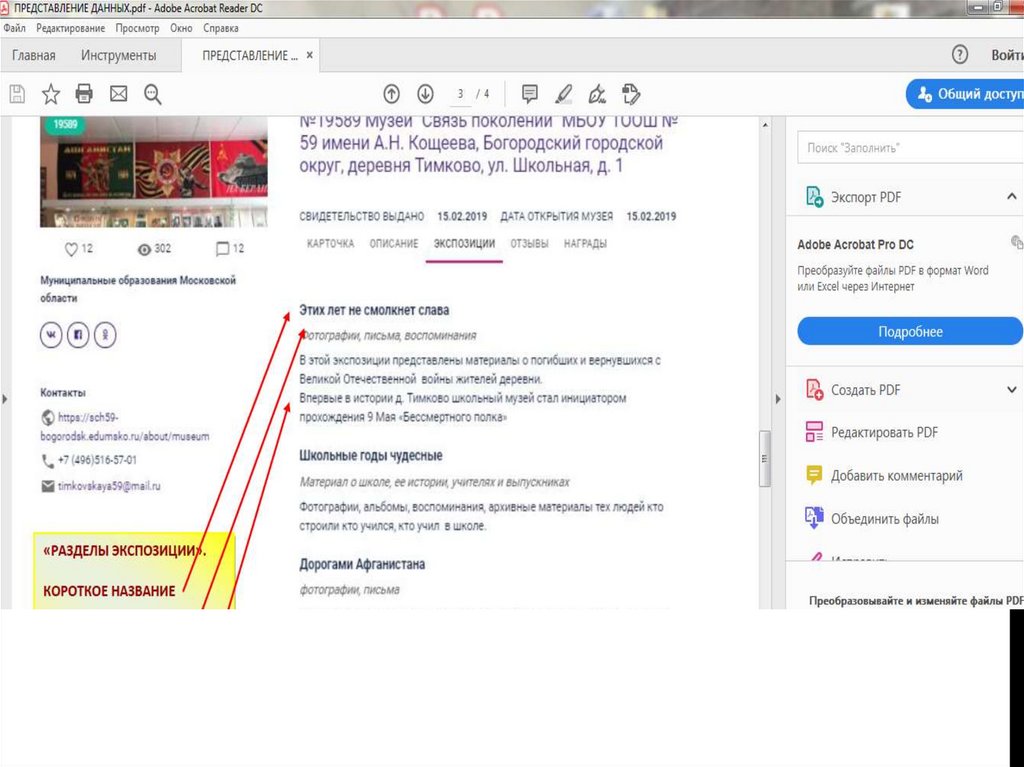
Task: Go to next page with down arrow
Action: tap(425, 94)
